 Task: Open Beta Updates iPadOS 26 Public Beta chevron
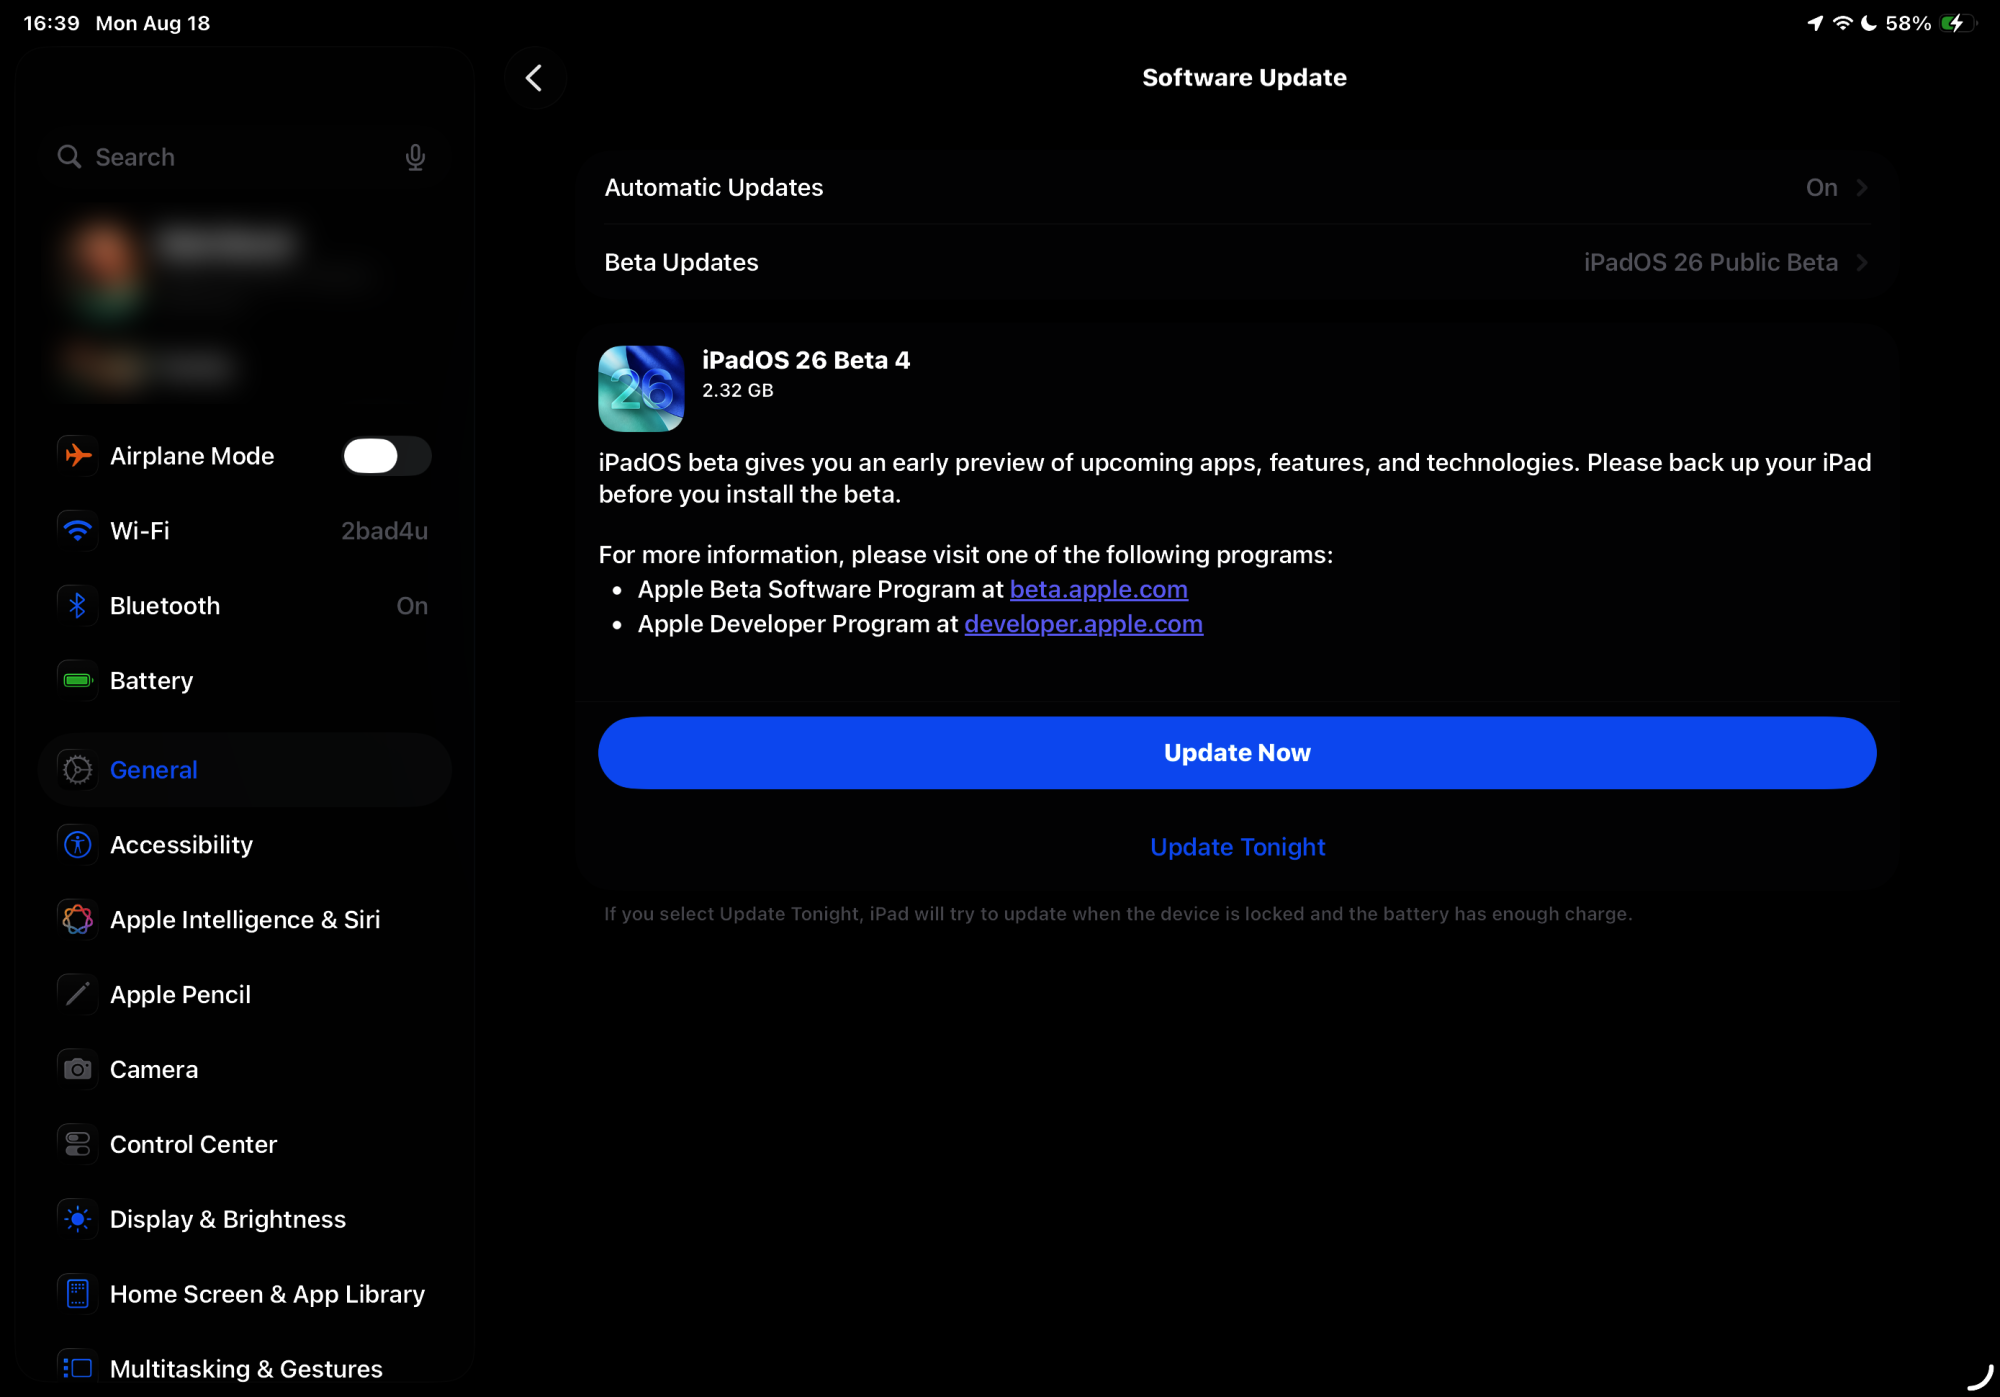pos(1861,263)
